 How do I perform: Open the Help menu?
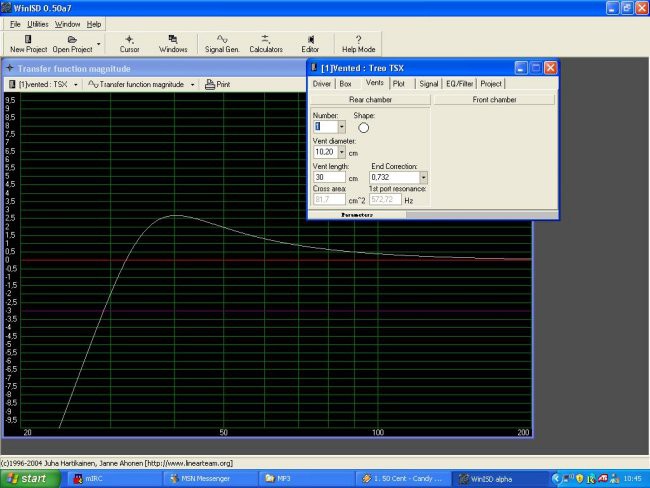point(94,24)
